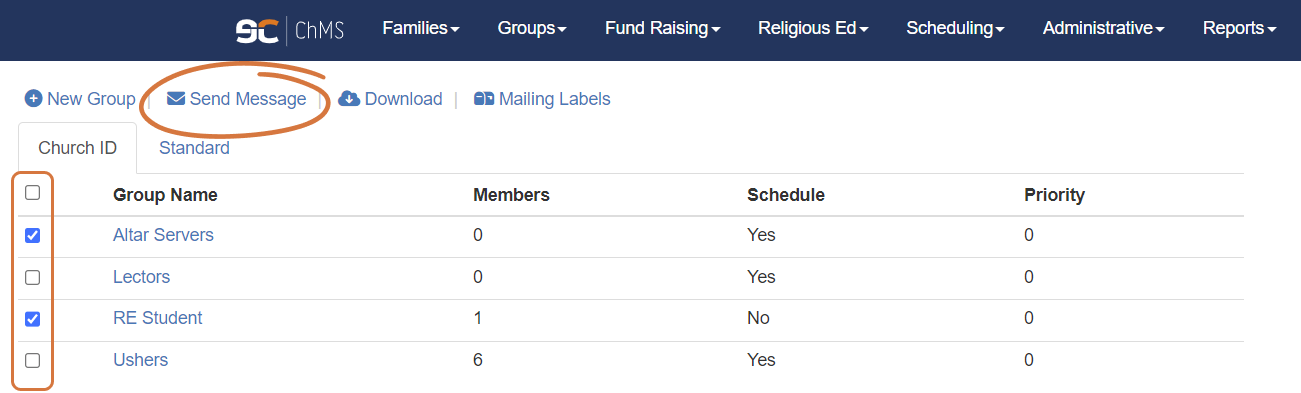This screenshot has height=393, width=1301.
Task: Click the Send Message envelope icon
Action: pyautogui.click(x=176, y=99)
